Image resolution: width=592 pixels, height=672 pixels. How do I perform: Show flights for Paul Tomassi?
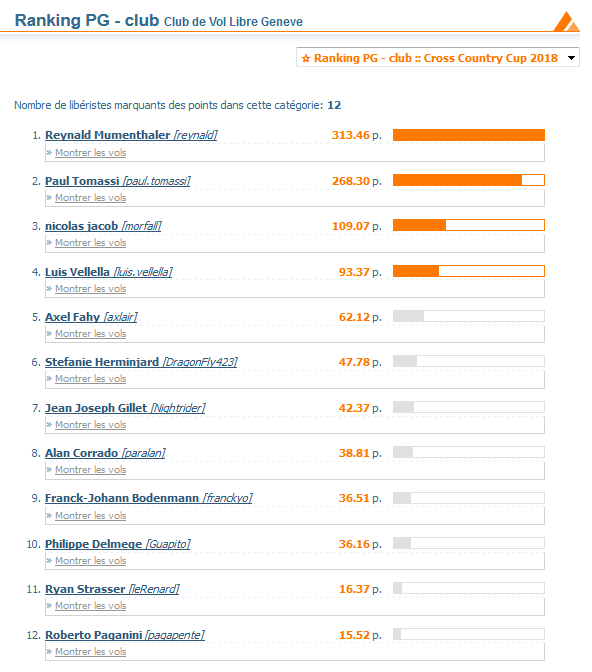(90, 198)
